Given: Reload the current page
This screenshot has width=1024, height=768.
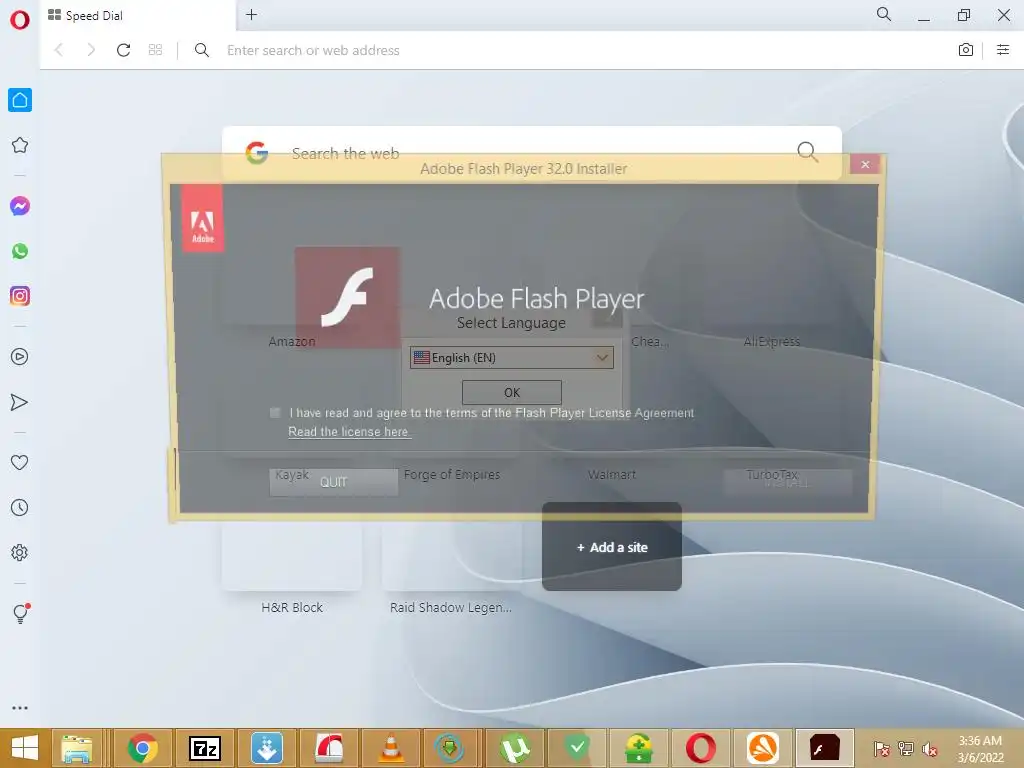Looking at the screenshot, I should pyautogui.click(x=123, y=50).
